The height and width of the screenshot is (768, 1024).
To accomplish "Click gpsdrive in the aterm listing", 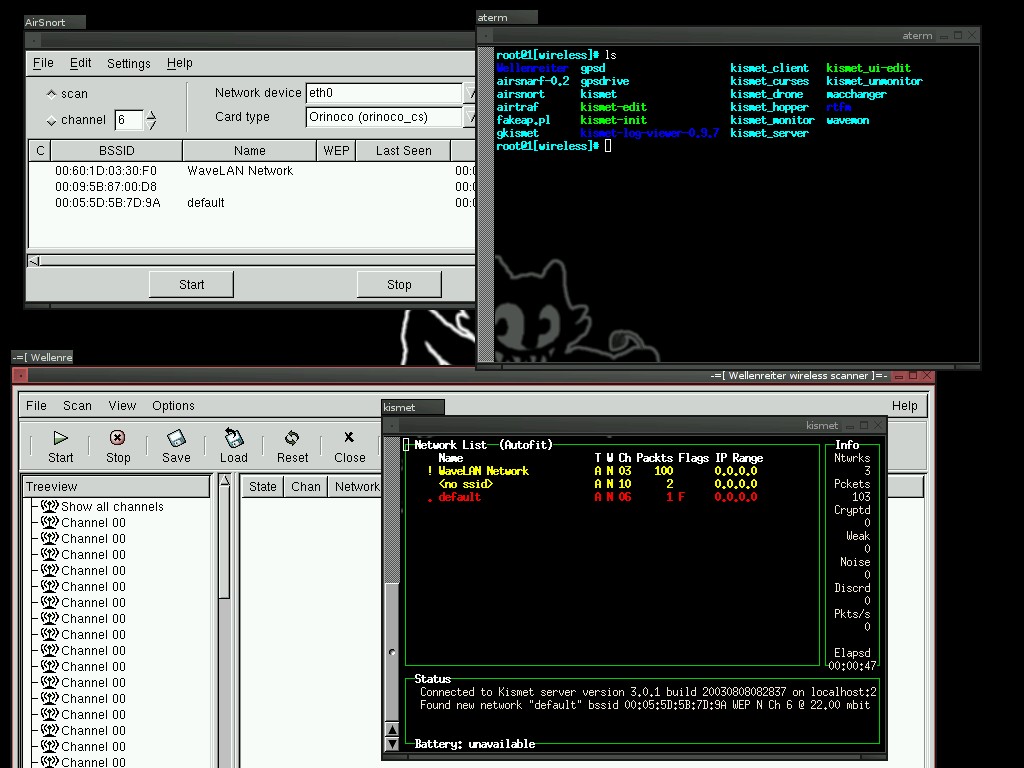I will pyautogui.click(x=605, y=81).
